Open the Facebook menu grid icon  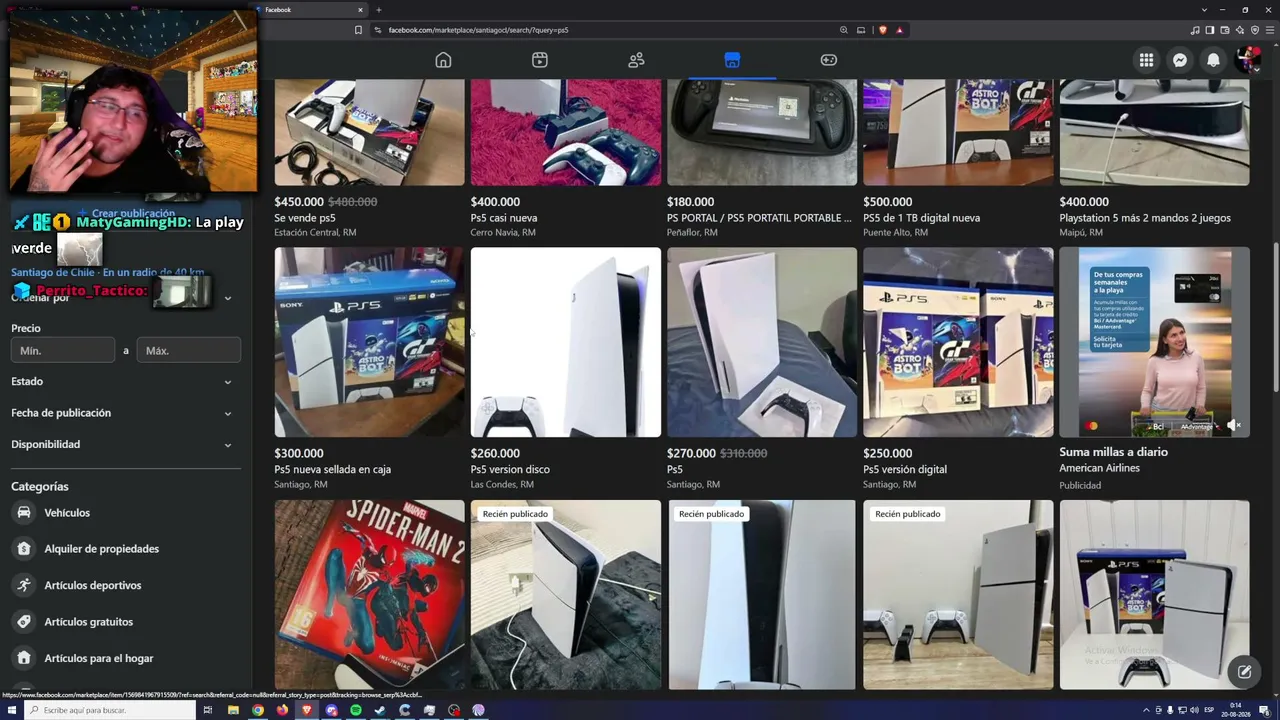[1146, 60]
